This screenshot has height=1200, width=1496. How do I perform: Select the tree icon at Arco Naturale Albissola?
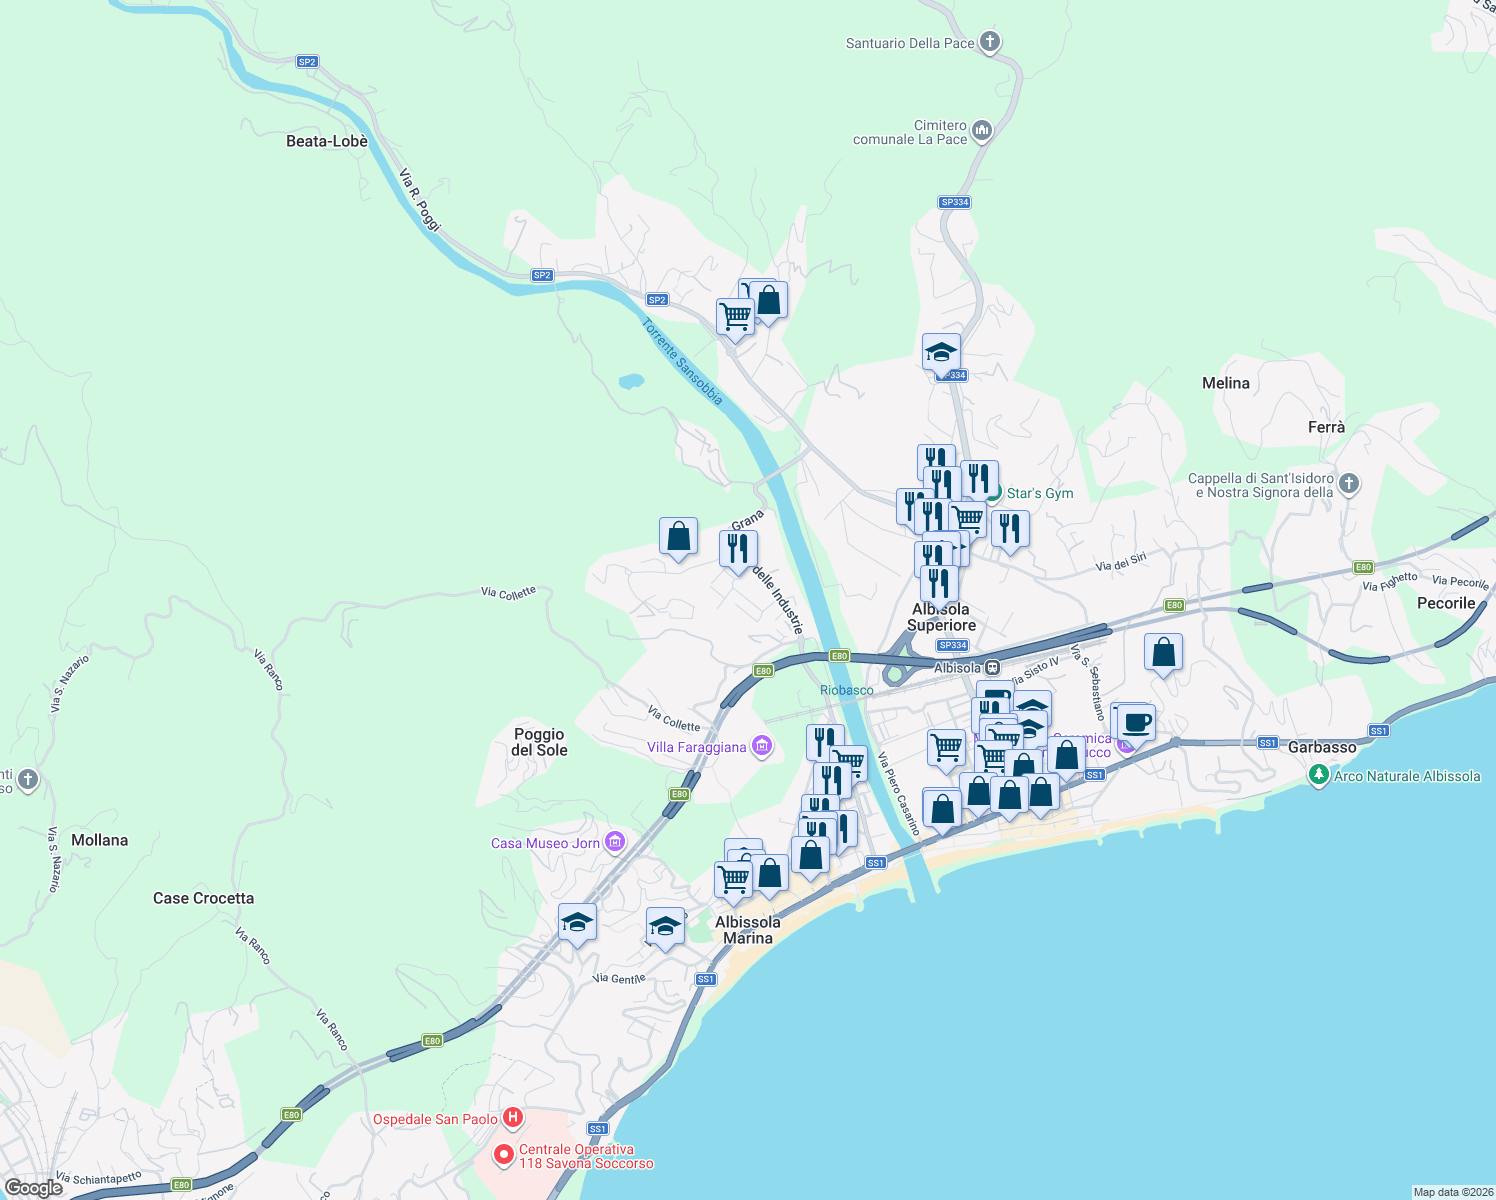1319,773
